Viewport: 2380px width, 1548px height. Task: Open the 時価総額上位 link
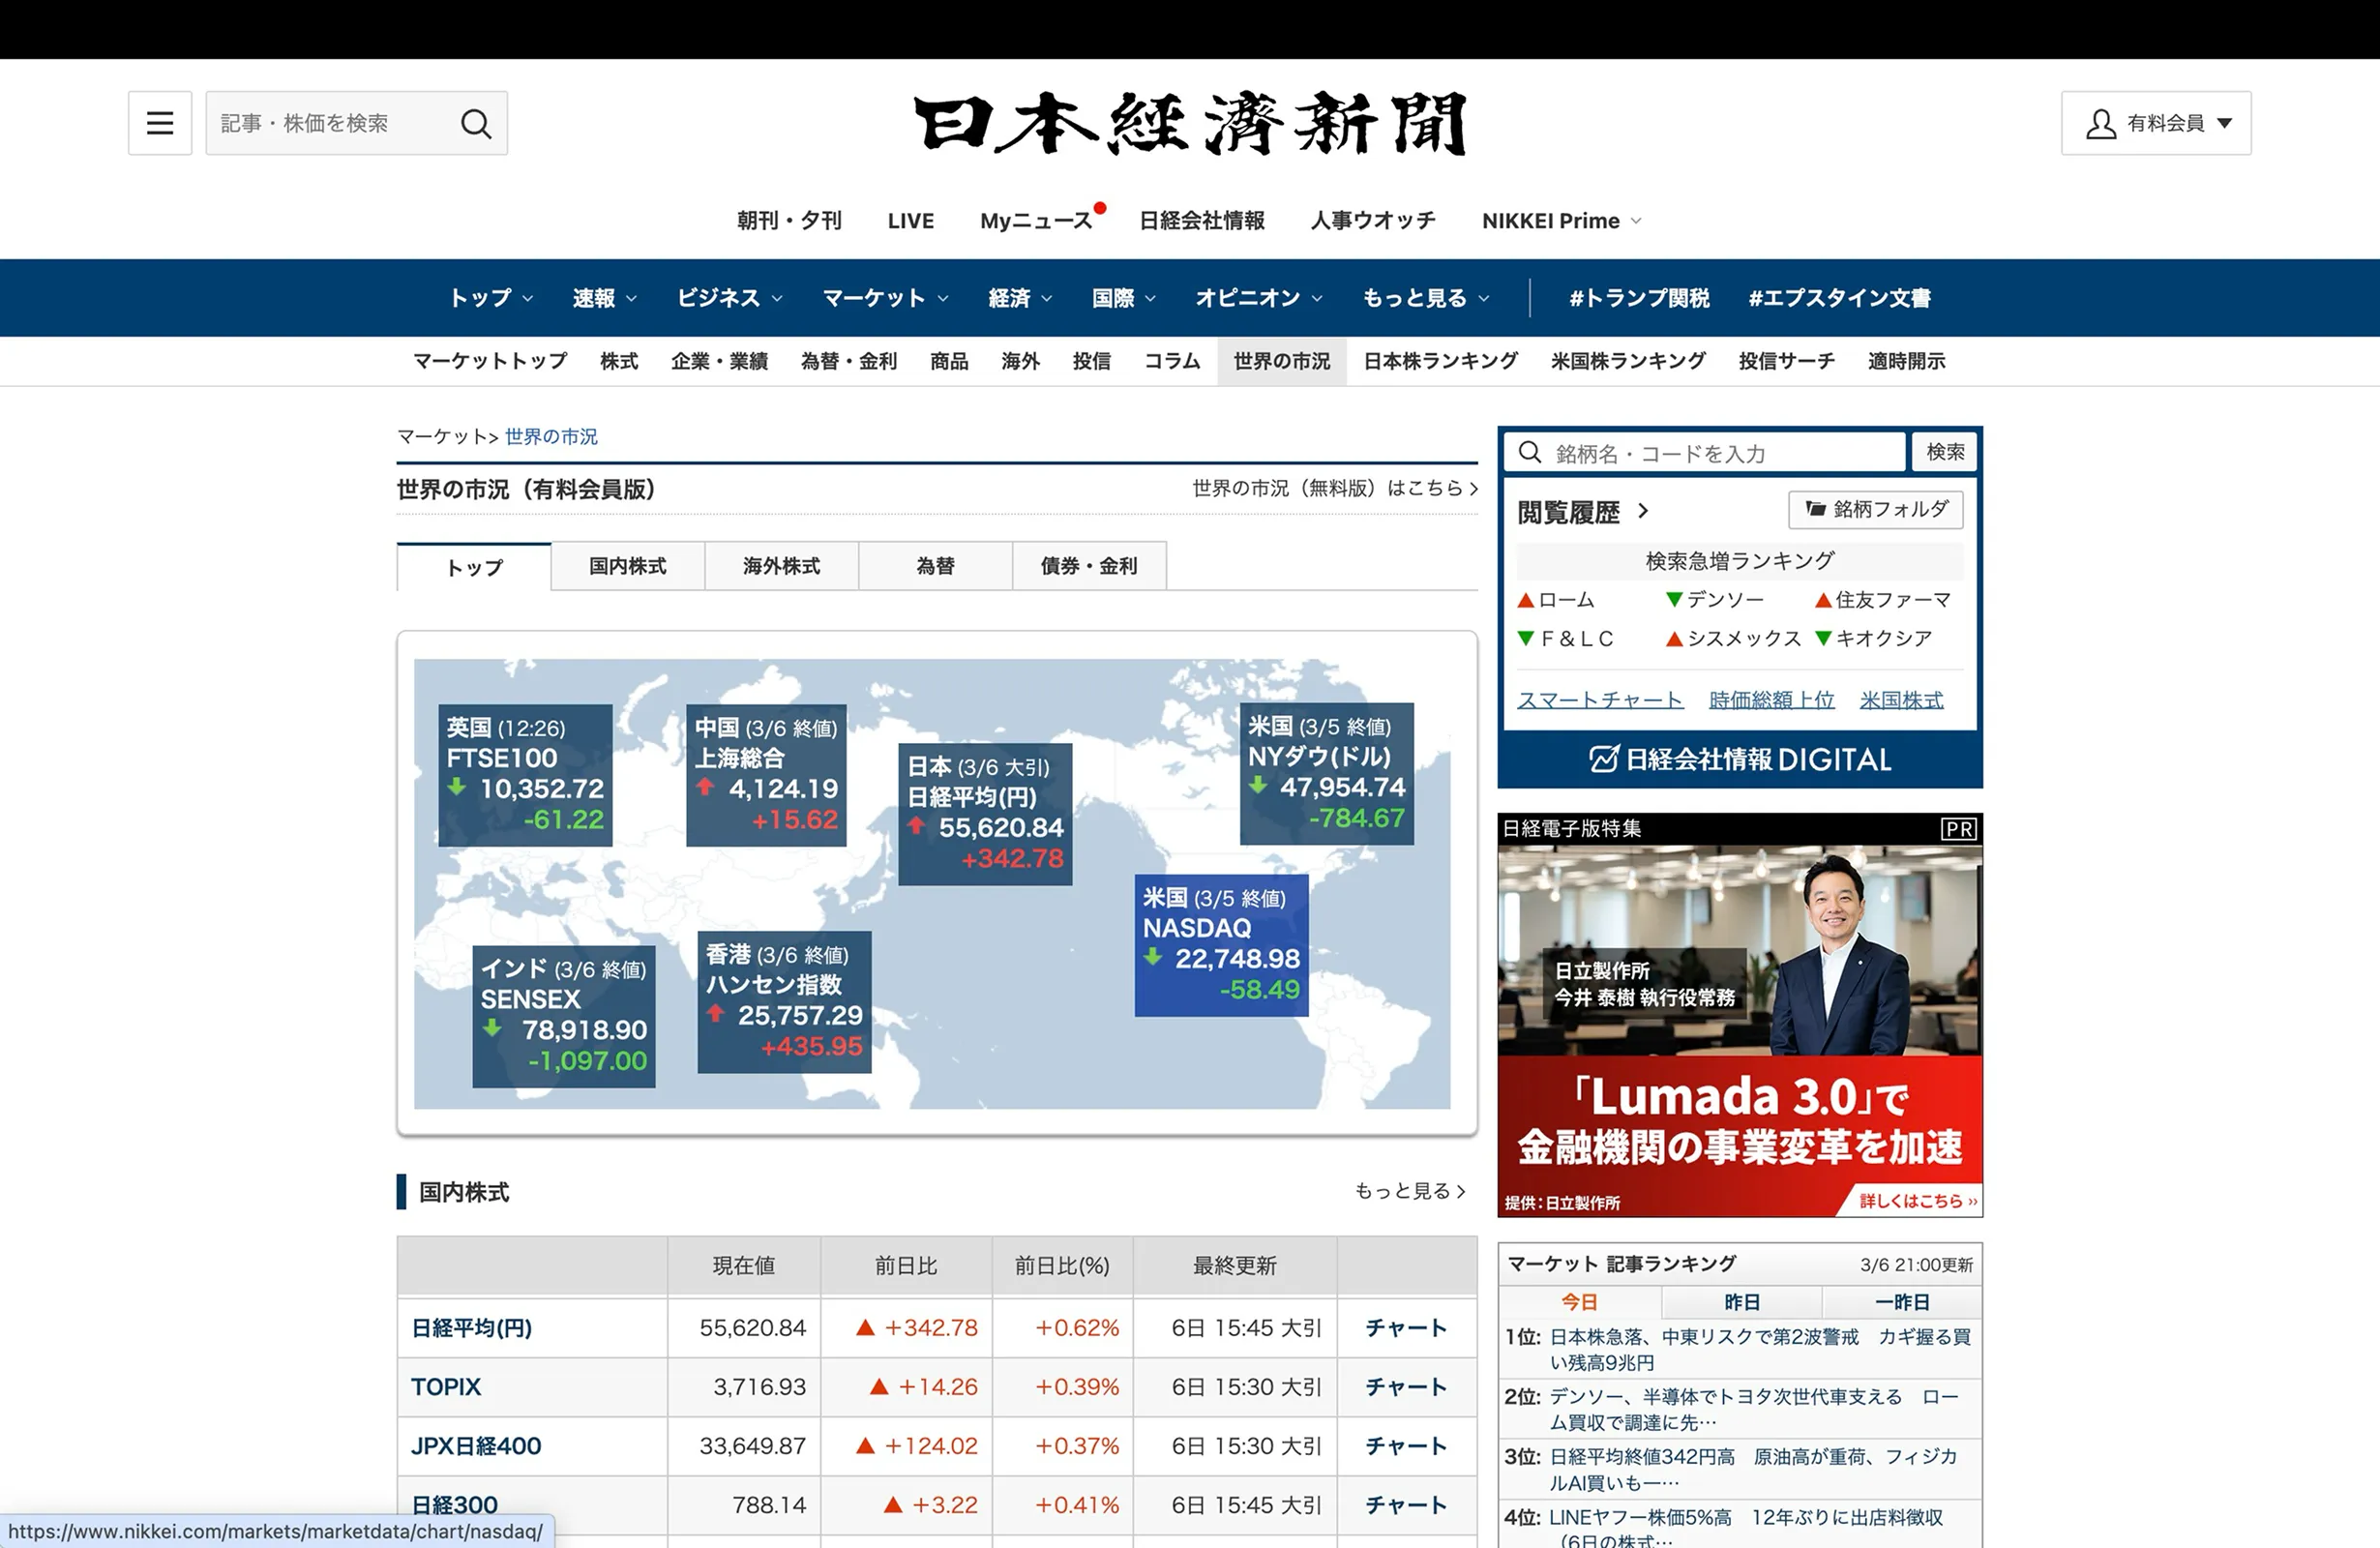(1772, 700)
